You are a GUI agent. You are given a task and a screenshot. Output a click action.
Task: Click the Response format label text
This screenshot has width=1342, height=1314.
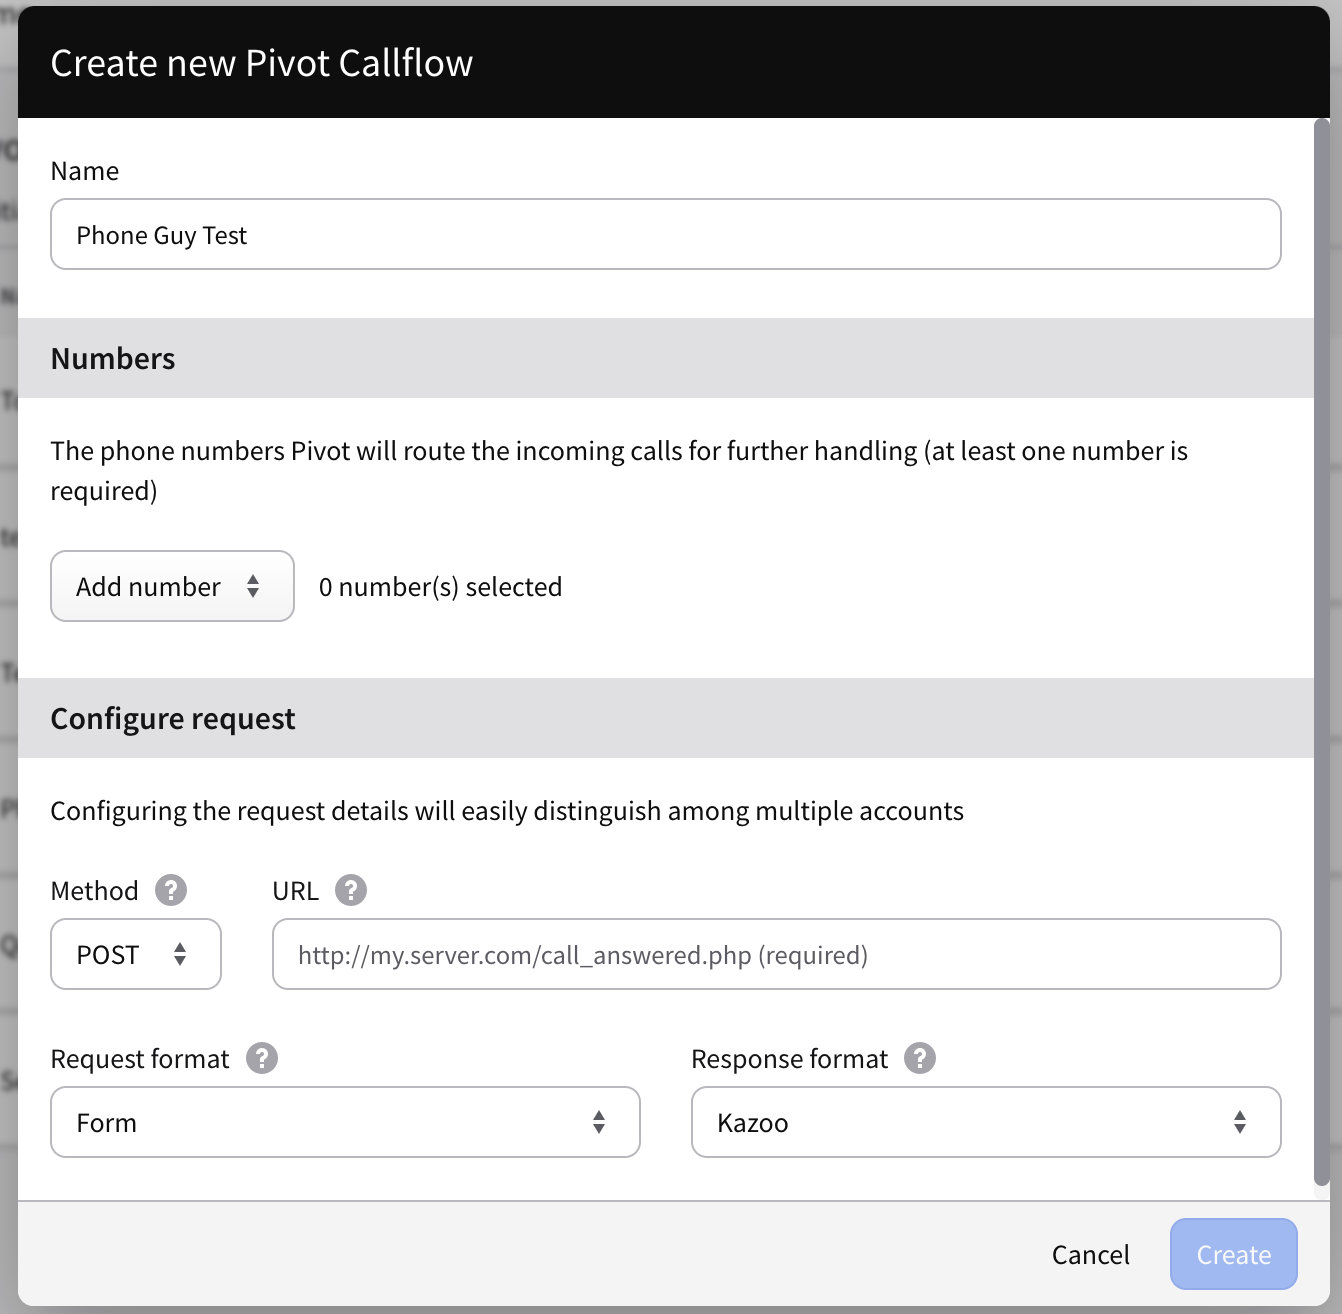pyautogui.click(x=789, y=1059)
